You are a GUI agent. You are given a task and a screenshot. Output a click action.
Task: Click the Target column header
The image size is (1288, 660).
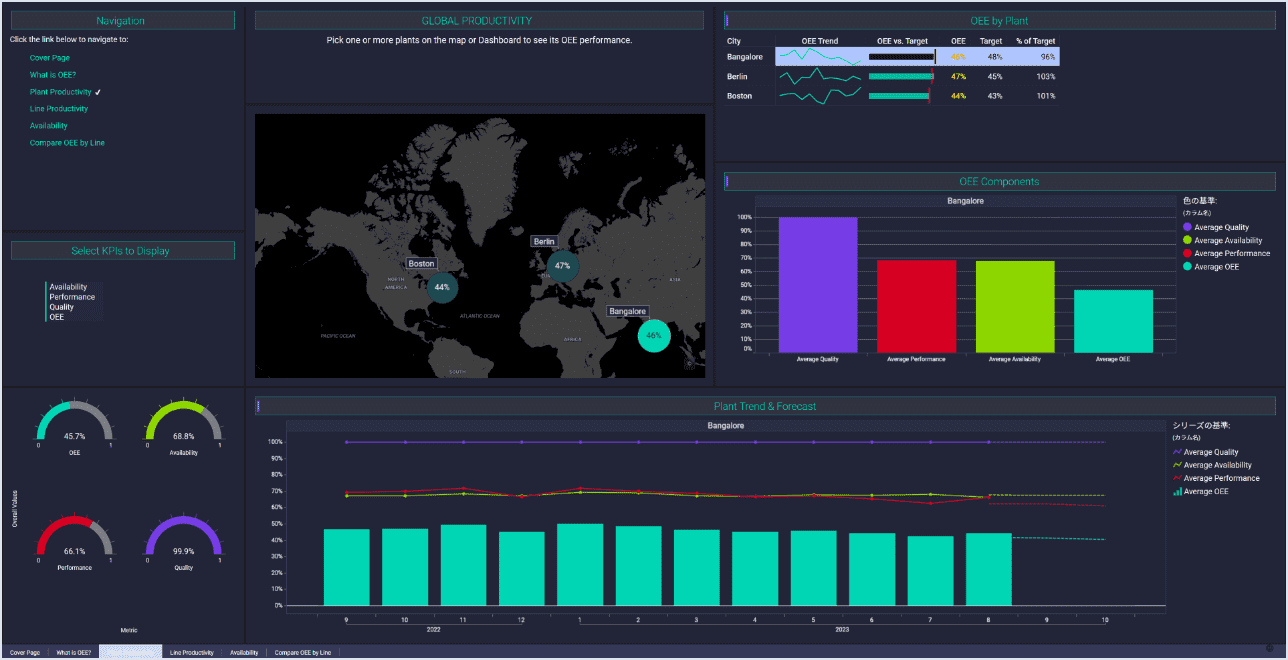pyautogui.click(x=991, y=41)
